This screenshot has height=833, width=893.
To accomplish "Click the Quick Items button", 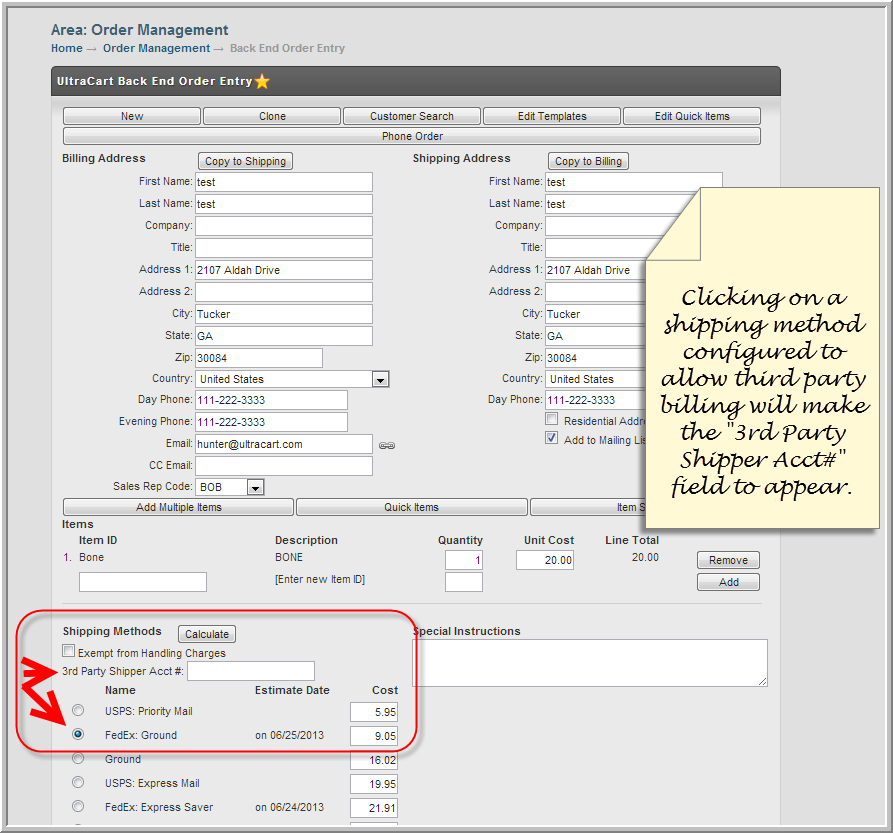I will point(411,507).
